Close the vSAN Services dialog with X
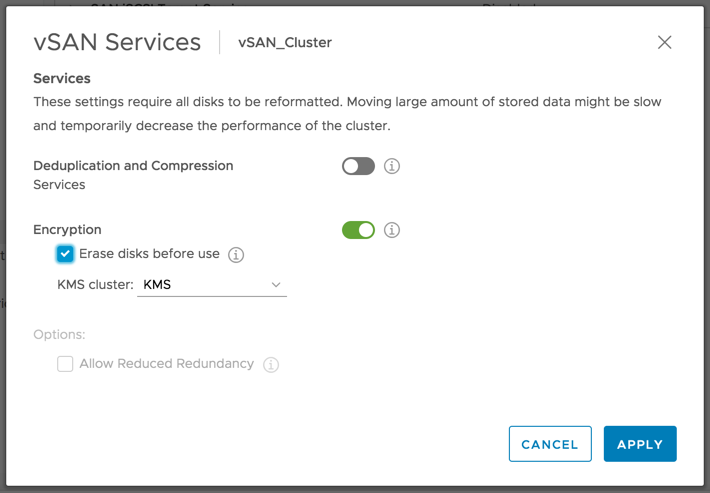Screen dimensions: 710x493 (664, 43)
